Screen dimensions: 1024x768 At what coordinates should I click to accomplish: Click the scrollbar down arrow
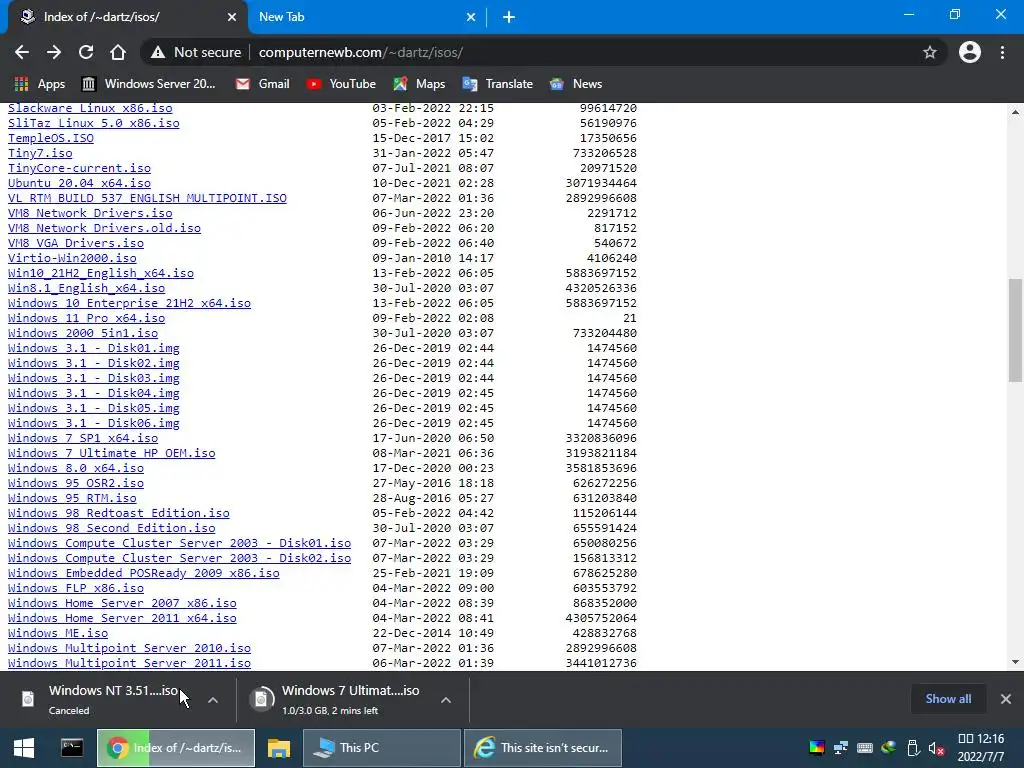tap(1015, 662)
